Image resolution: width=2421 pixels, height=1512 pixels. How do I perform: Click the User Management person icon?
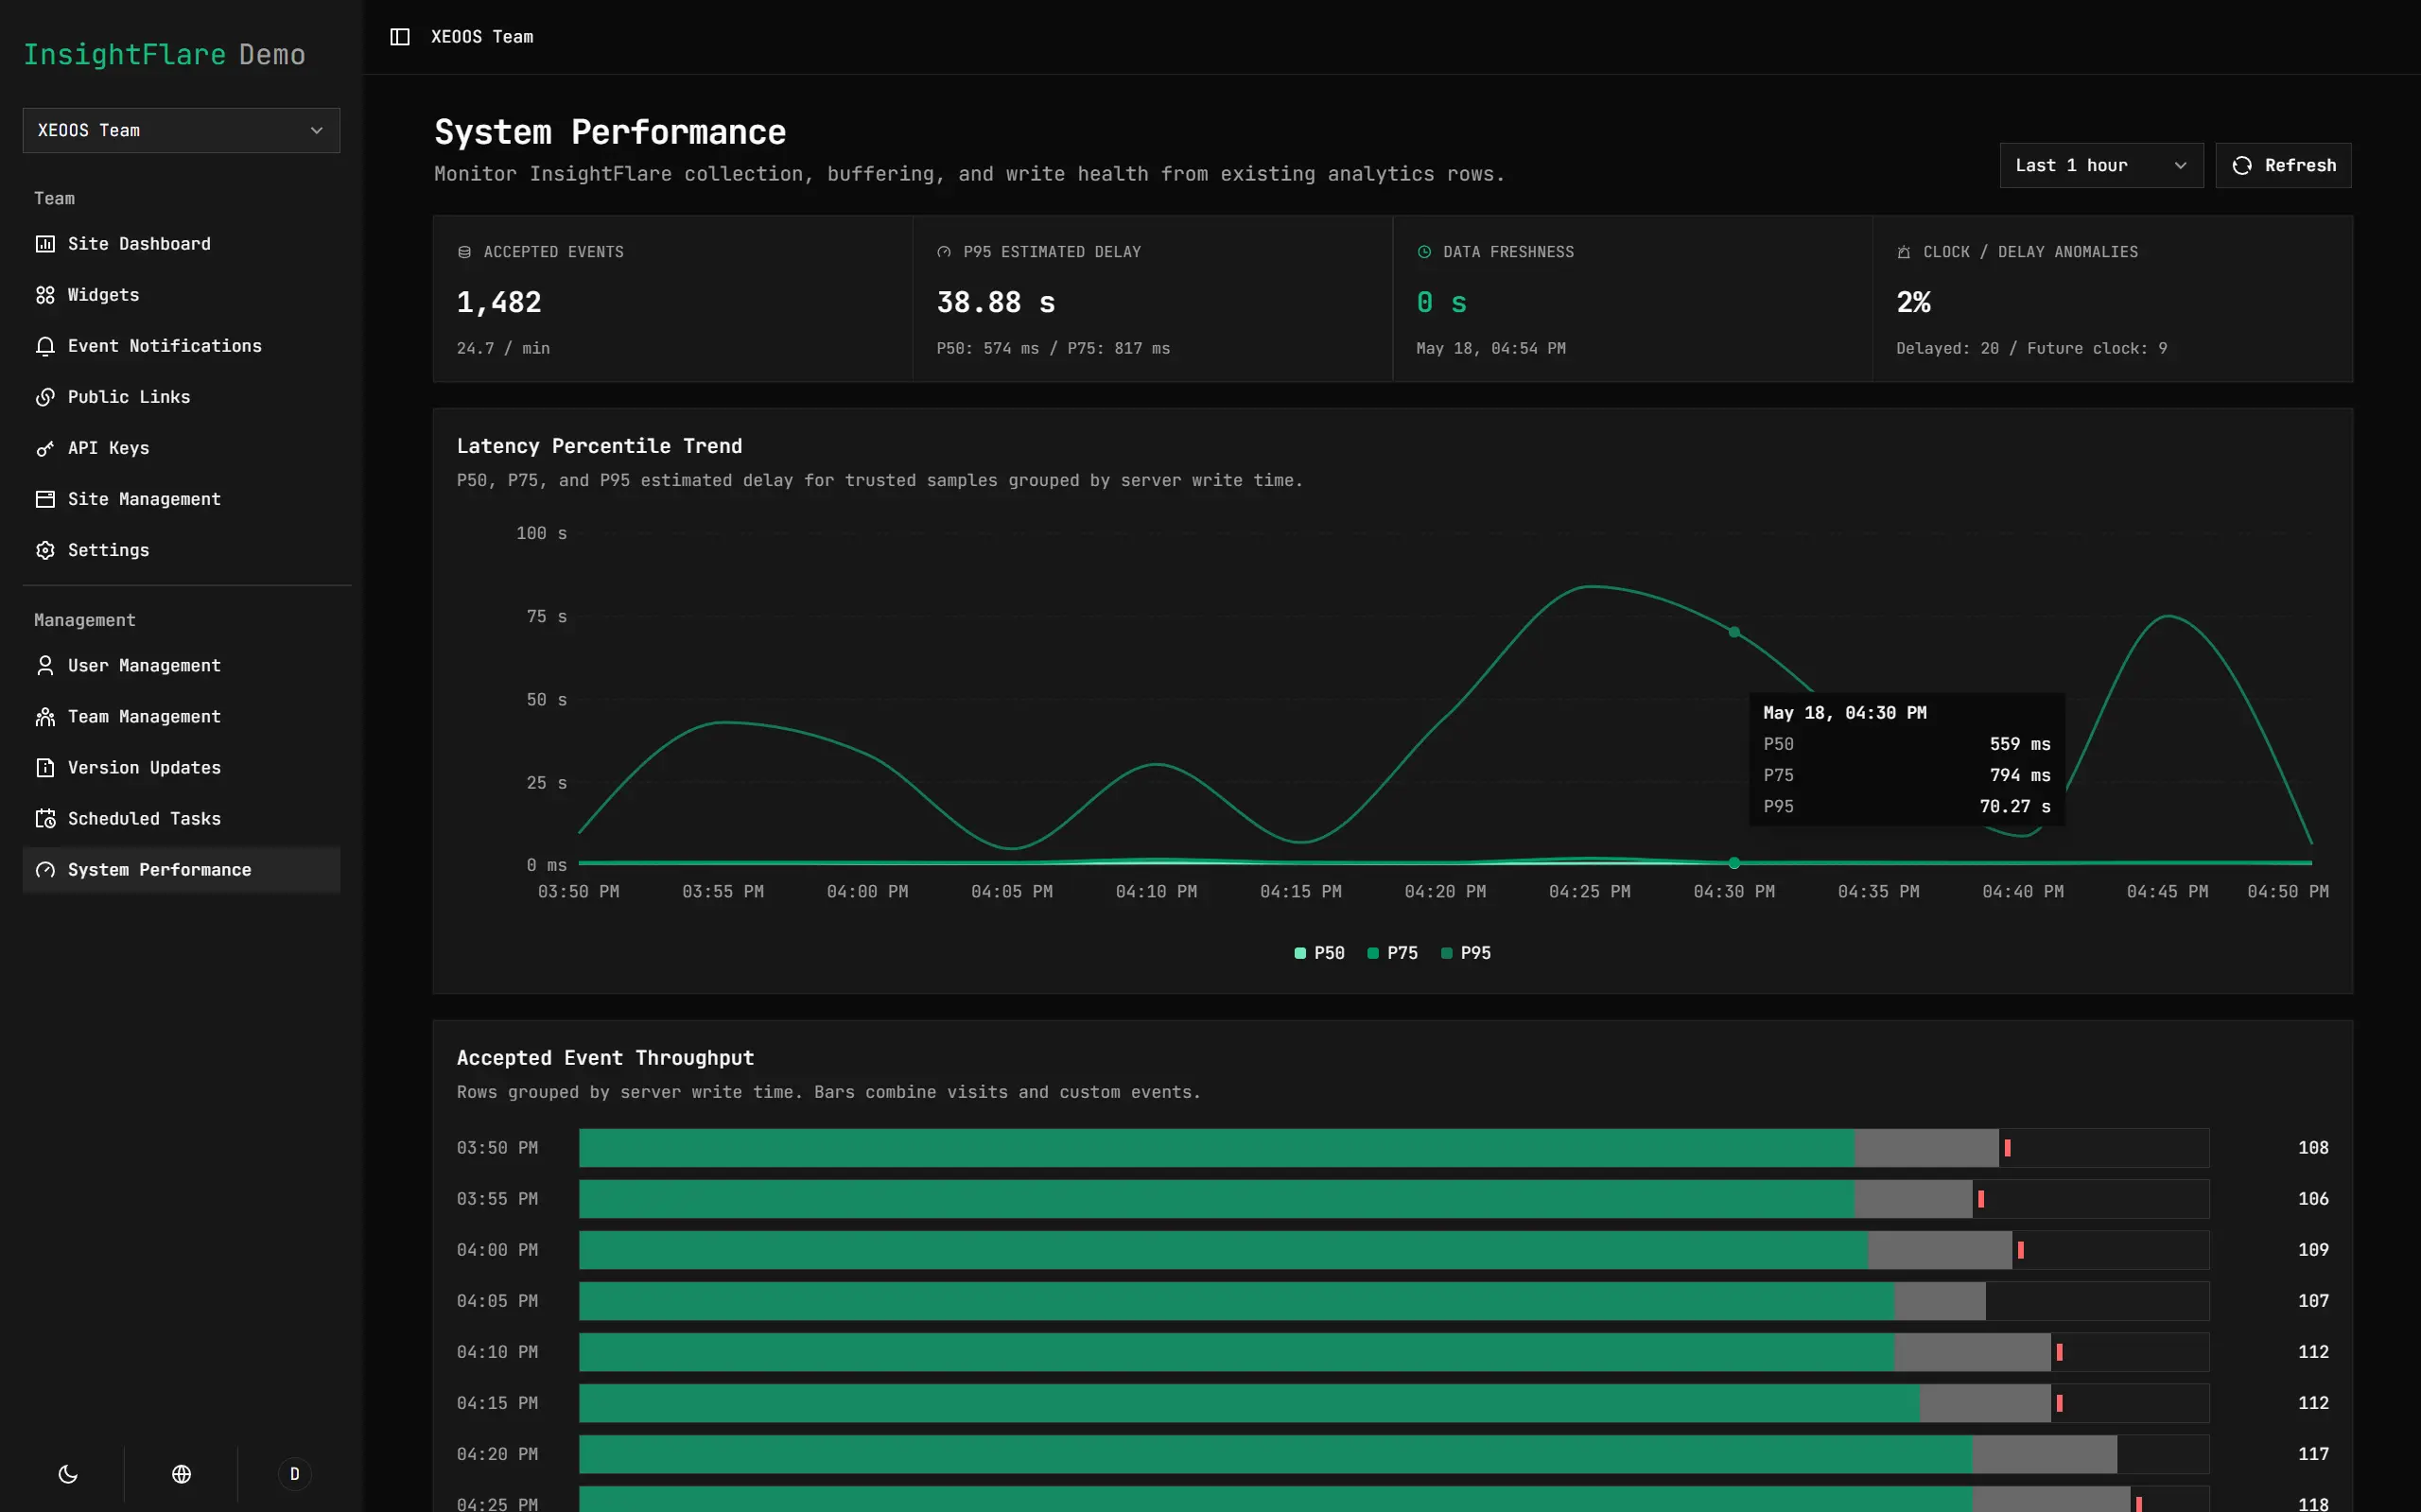[x=45, y=666]
